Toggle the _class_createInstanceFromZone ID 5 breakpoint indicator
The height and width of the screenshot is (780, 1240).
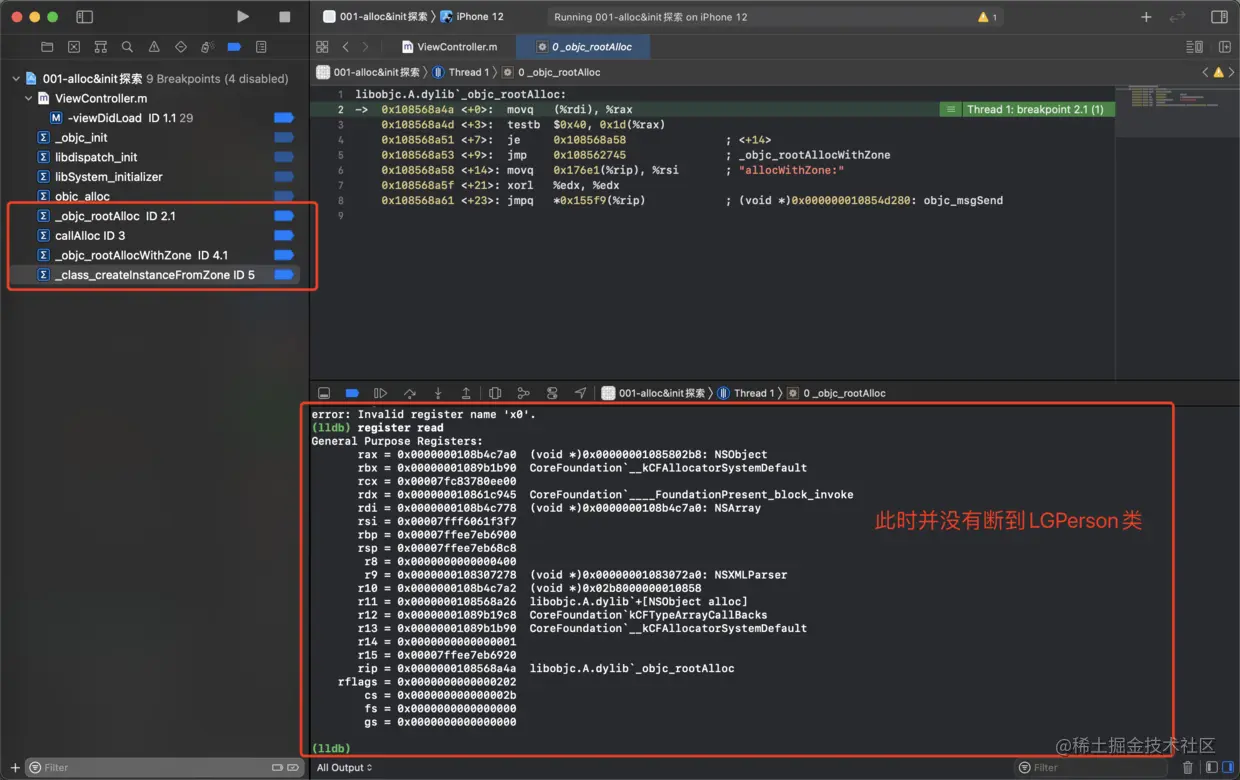click(x=284, y=274)
